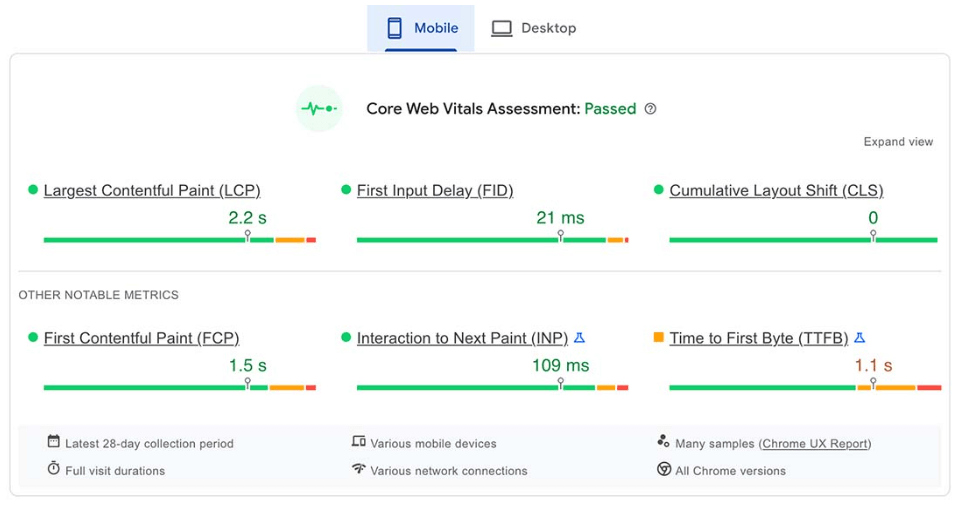Click Various mobile devices text
The image size is (968, 506).
coord(433,444)
